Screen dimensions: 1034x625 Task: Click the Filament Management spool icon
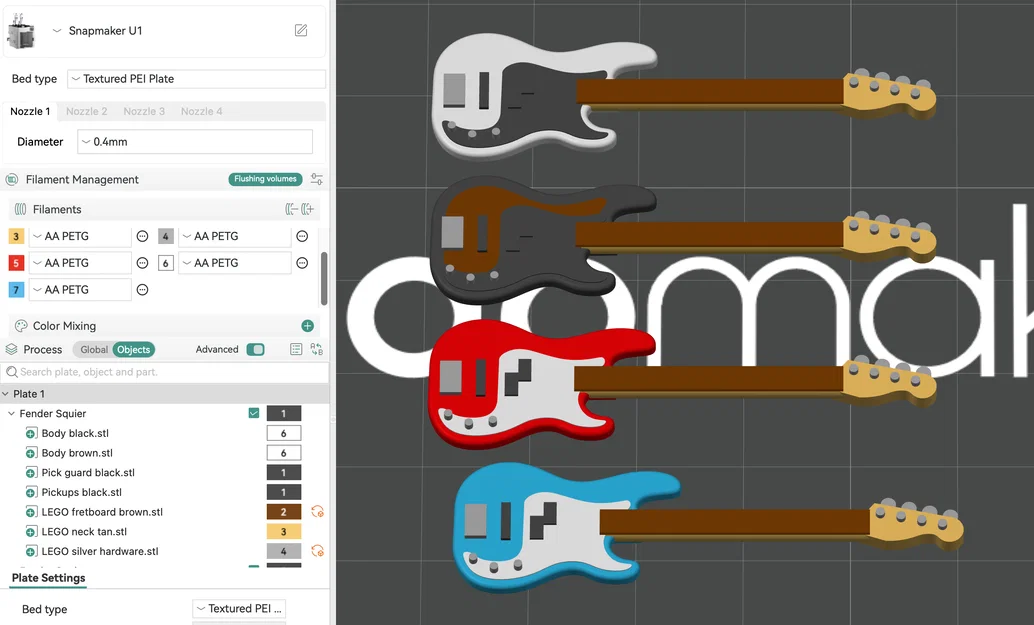[x=12, y=179]
